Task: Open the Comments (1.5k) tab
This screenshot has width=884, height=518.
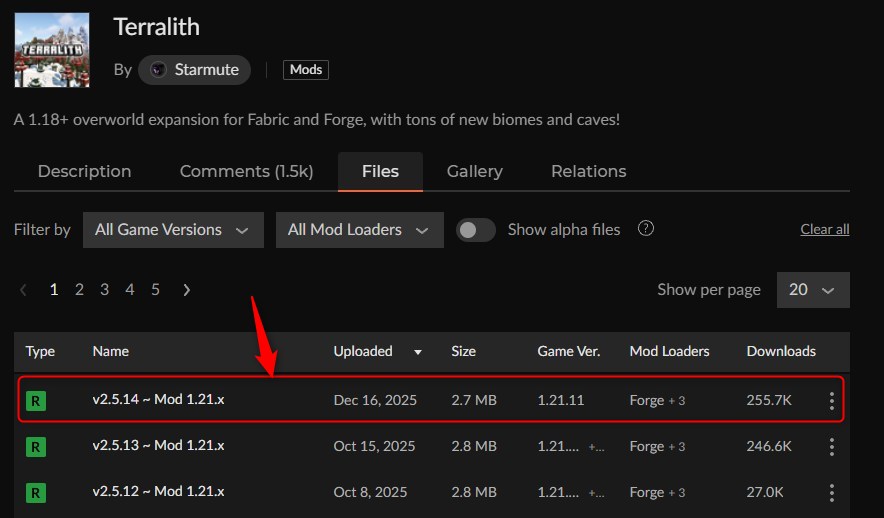Action: point(246,171)
